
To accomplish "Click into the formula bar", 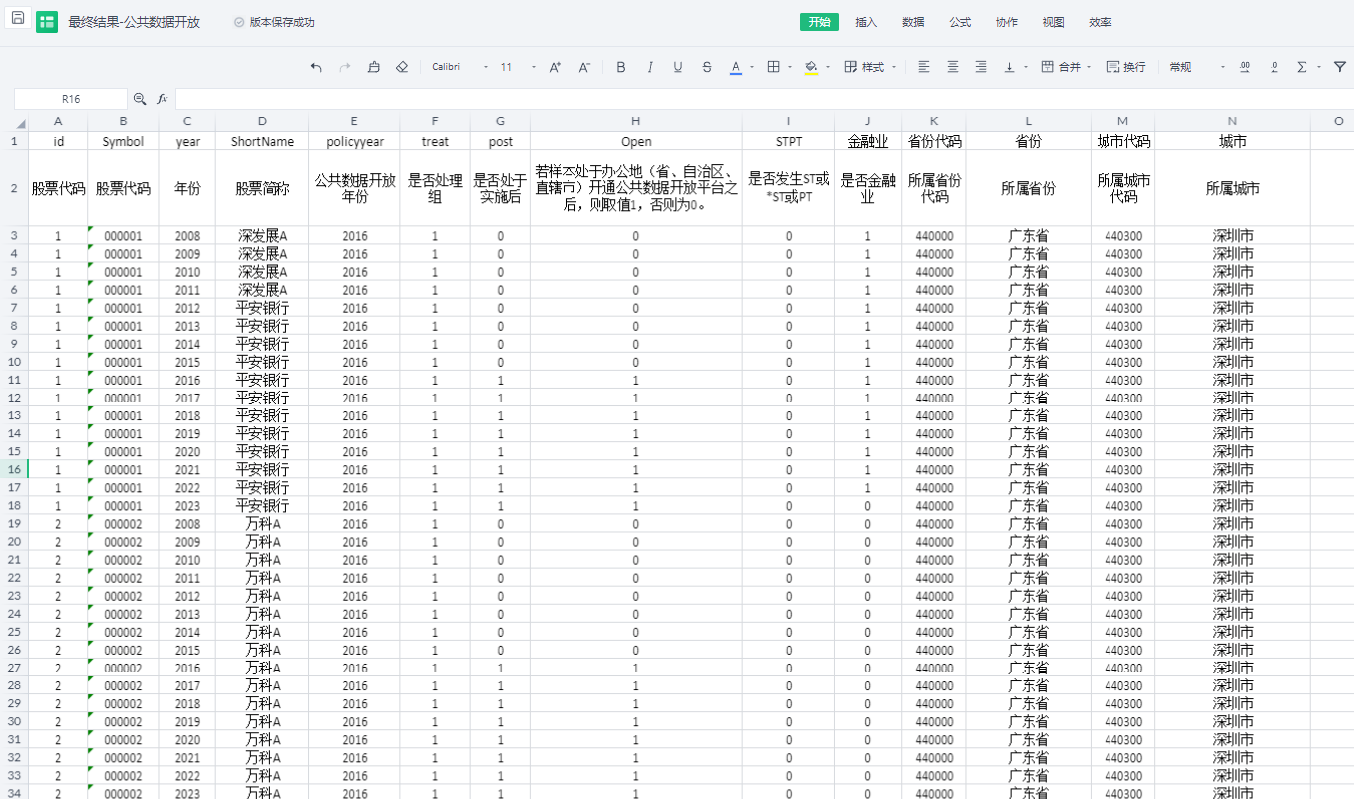I will (764, 99).
